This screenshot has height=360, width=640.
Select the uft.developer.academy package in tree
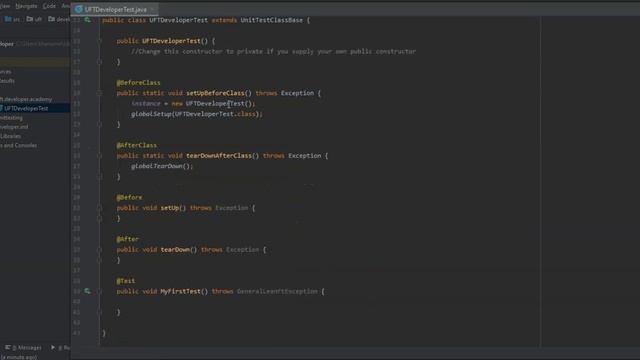[26, 99]
